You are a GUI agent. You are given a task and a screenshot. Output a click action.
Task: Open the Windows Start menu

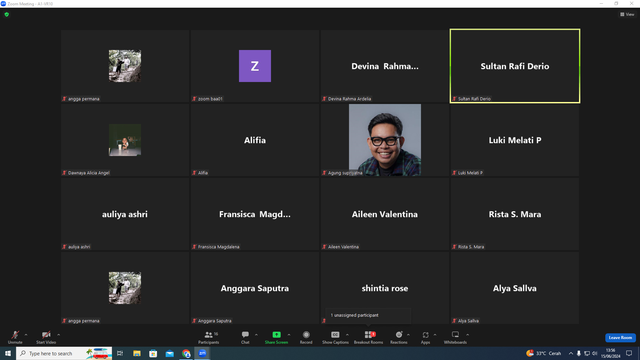pyautogui.click(x=8, y=353)
